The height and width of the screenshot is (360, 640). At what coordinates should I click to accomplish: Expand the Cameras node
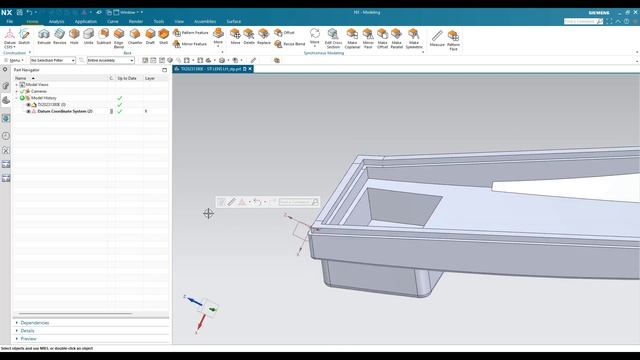pos(17,91)
